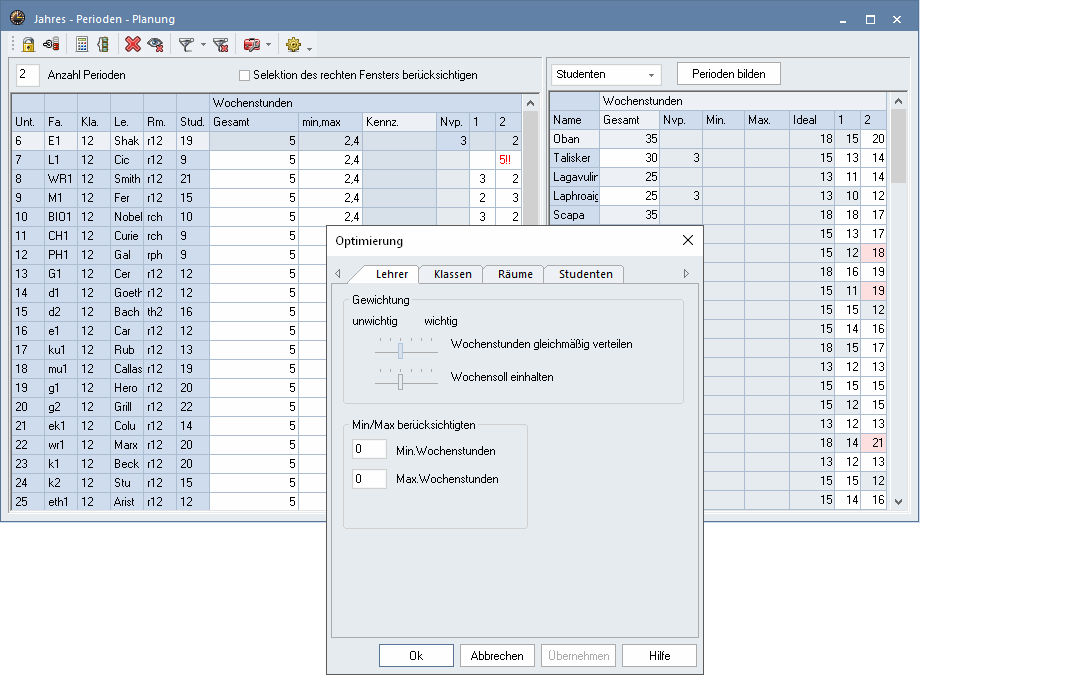Click the 'Unt.' column header
Viewport: 1089px width, 700px height.
pos(28,122)
